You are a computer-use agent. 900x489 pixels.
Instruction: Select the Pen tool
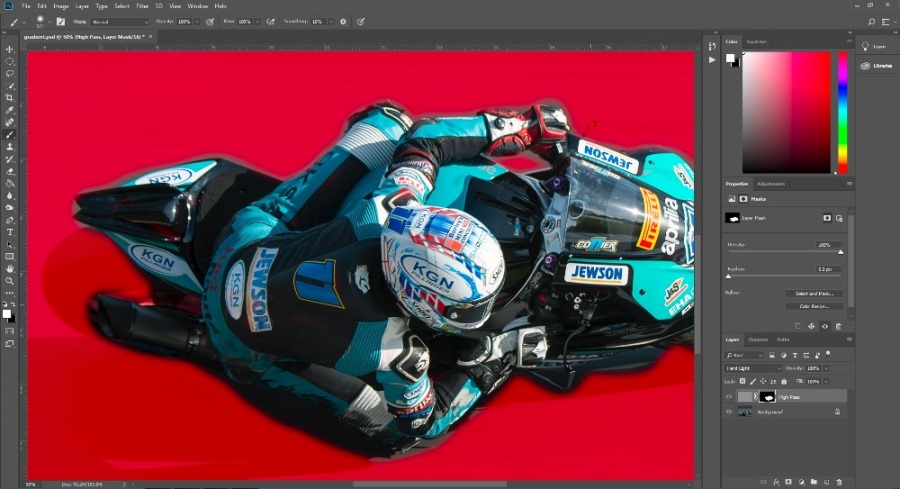tap(9, 220)
